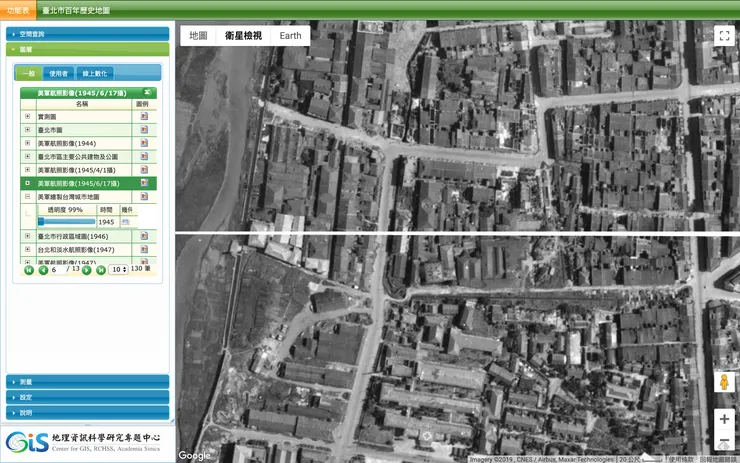The height and width of the screenshot is (463, 740).
Task: Open legend icon for 台北和淡水航照影像(1947) row
Action: click(x=144, y=249)
